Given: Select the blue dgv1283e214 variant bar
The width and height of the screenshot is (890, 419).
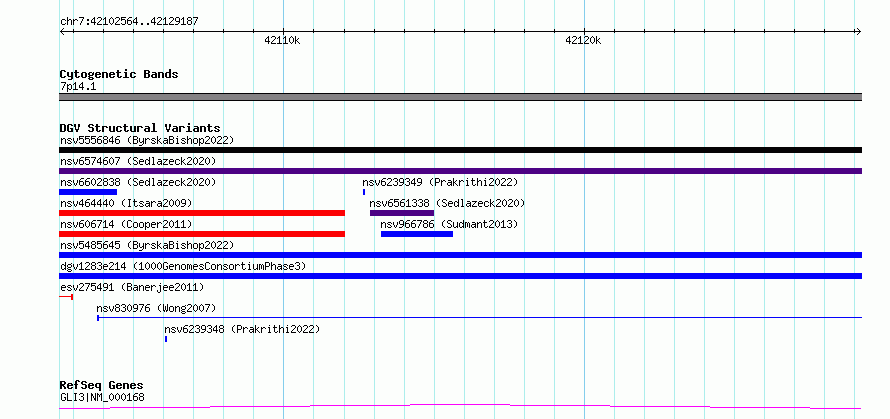Looking at the screenshot, I should click(x=460, y=276).
